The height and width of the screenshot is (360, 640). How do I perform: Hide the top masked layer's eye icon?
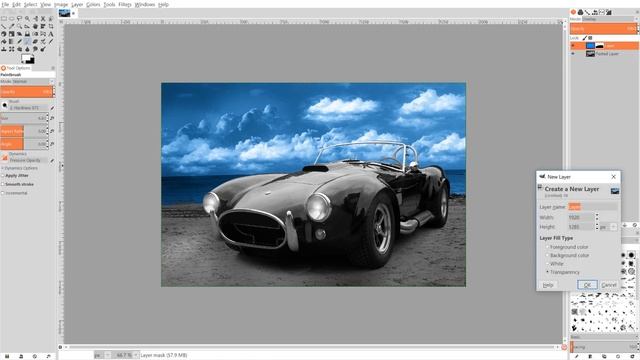tap(573, 46)
